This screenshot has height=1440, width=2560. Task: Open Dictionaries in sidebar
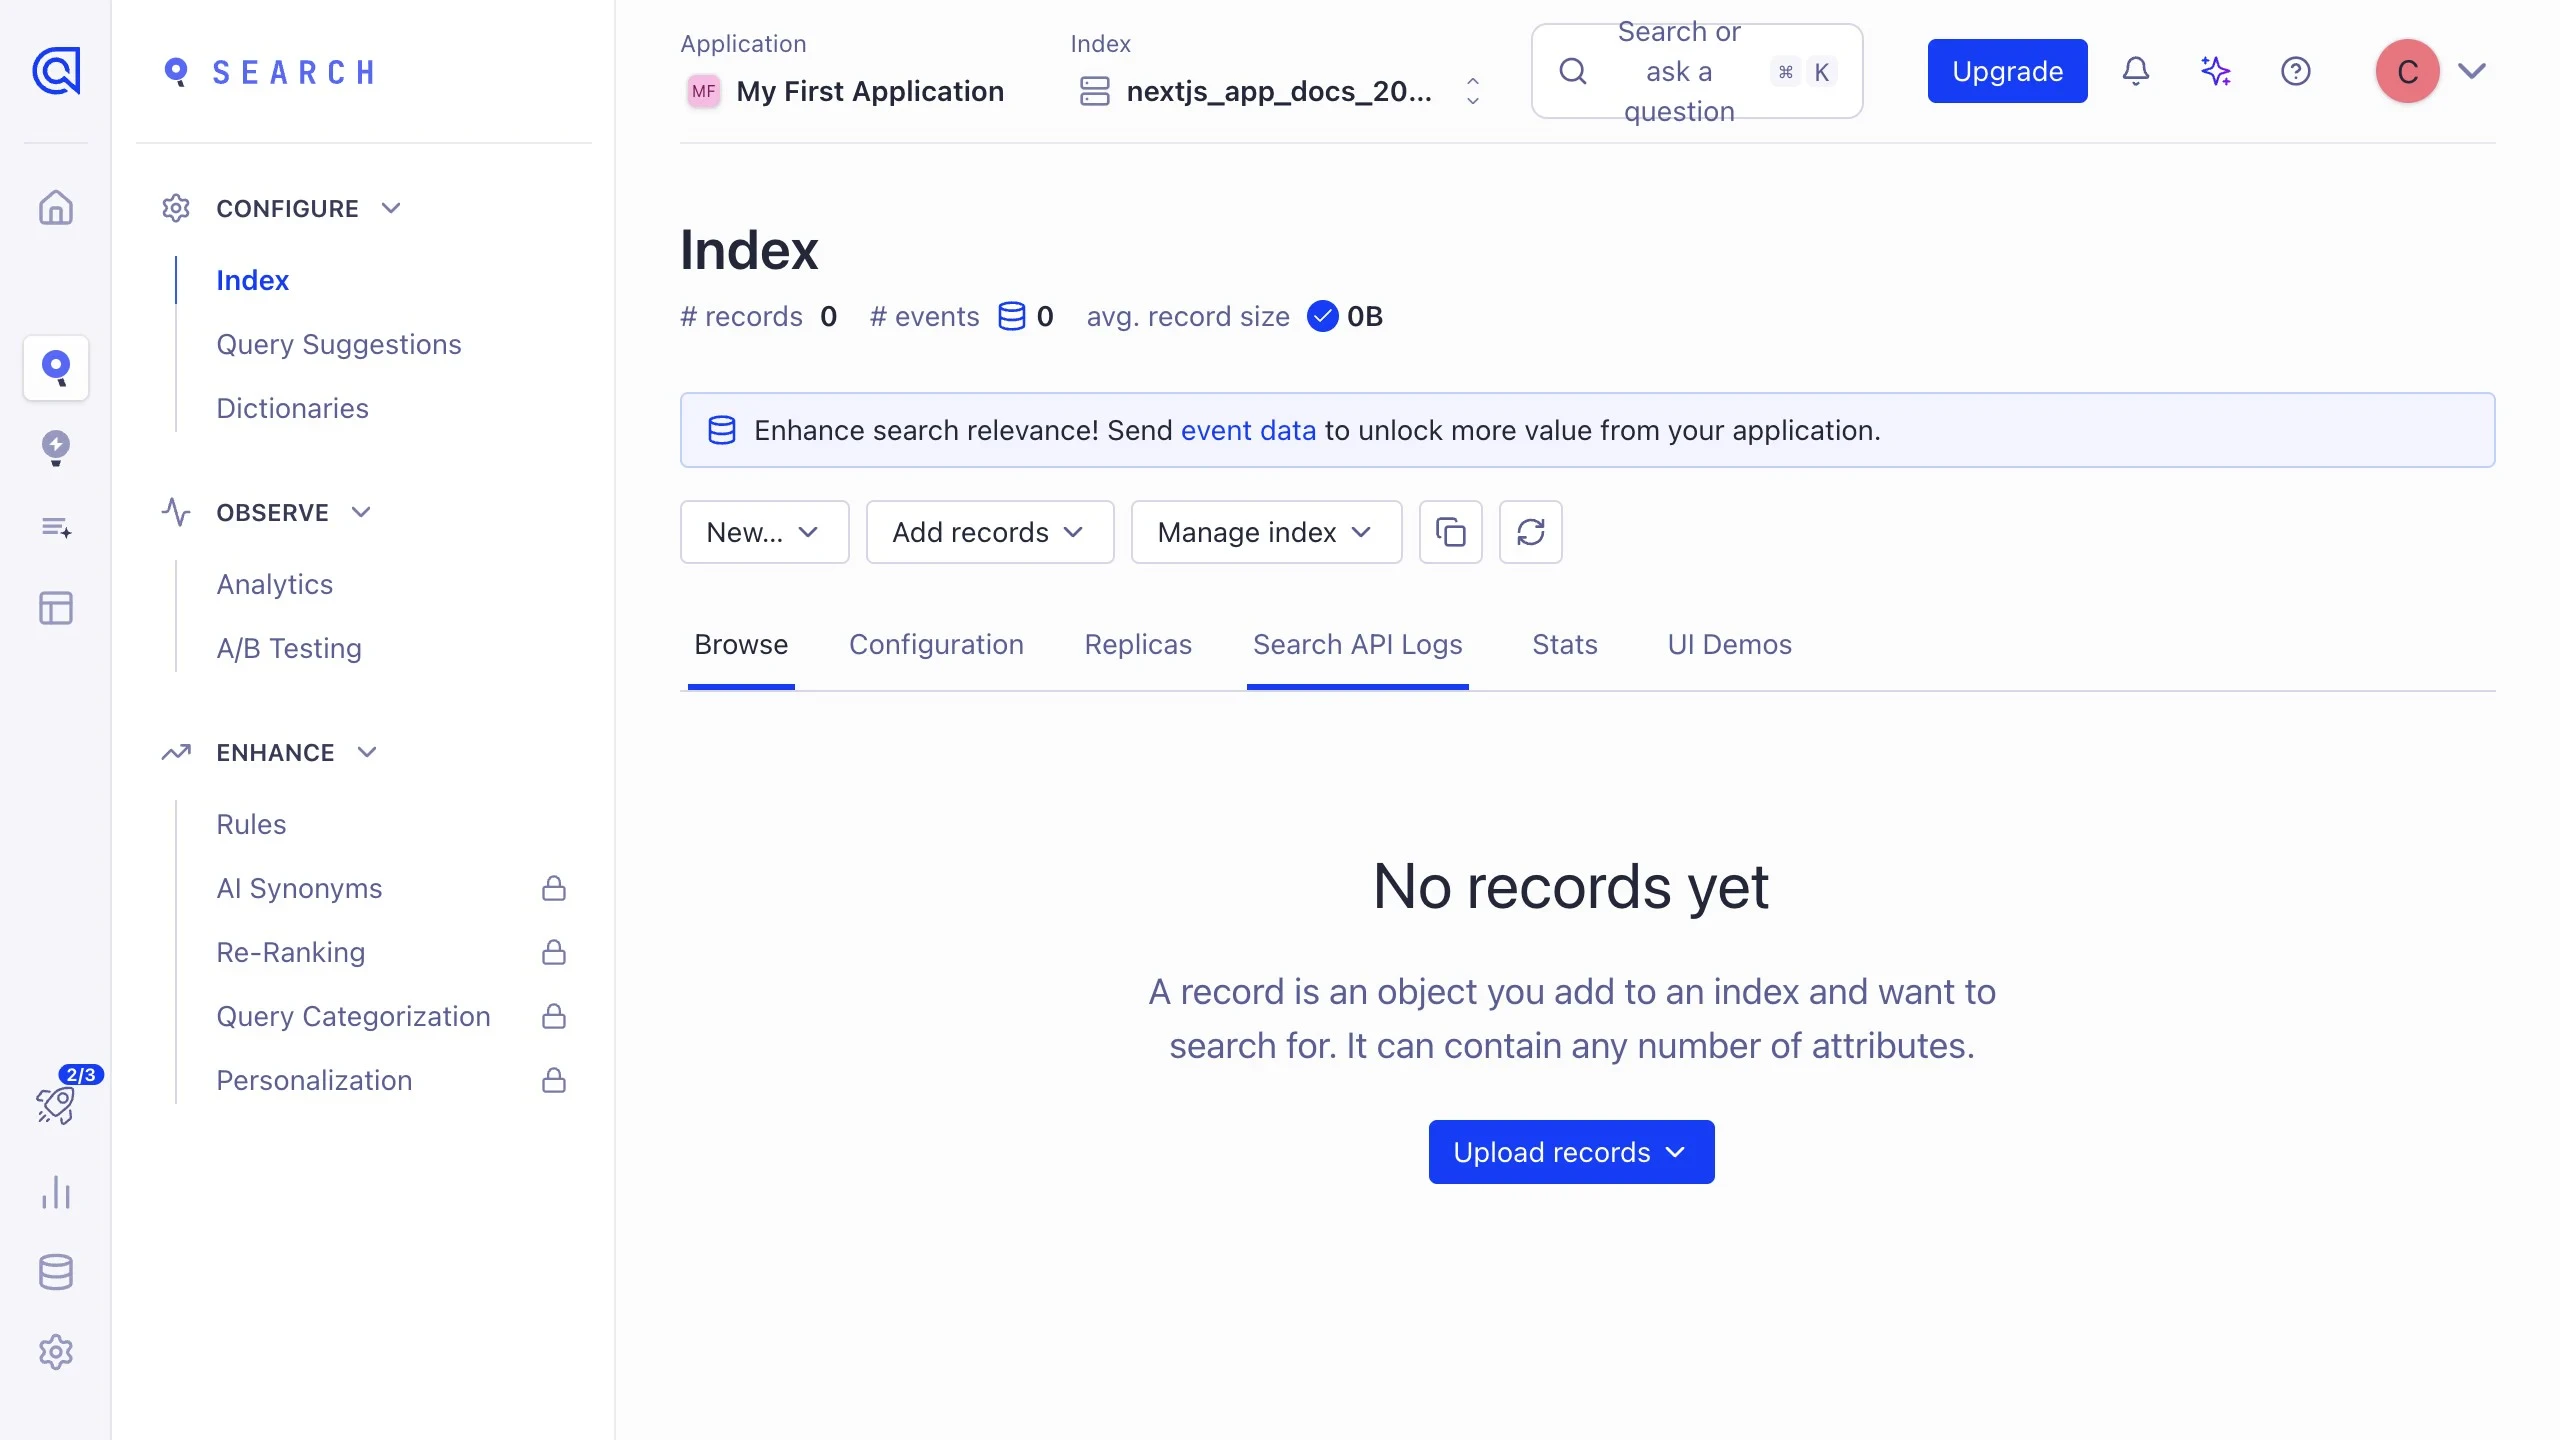coord(292,408)
